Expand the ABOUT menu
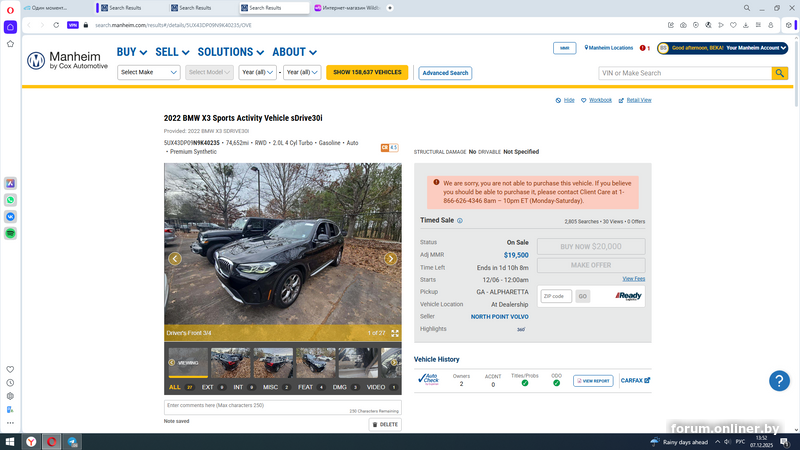Viewport: 800px width, 450px height. 294,52
